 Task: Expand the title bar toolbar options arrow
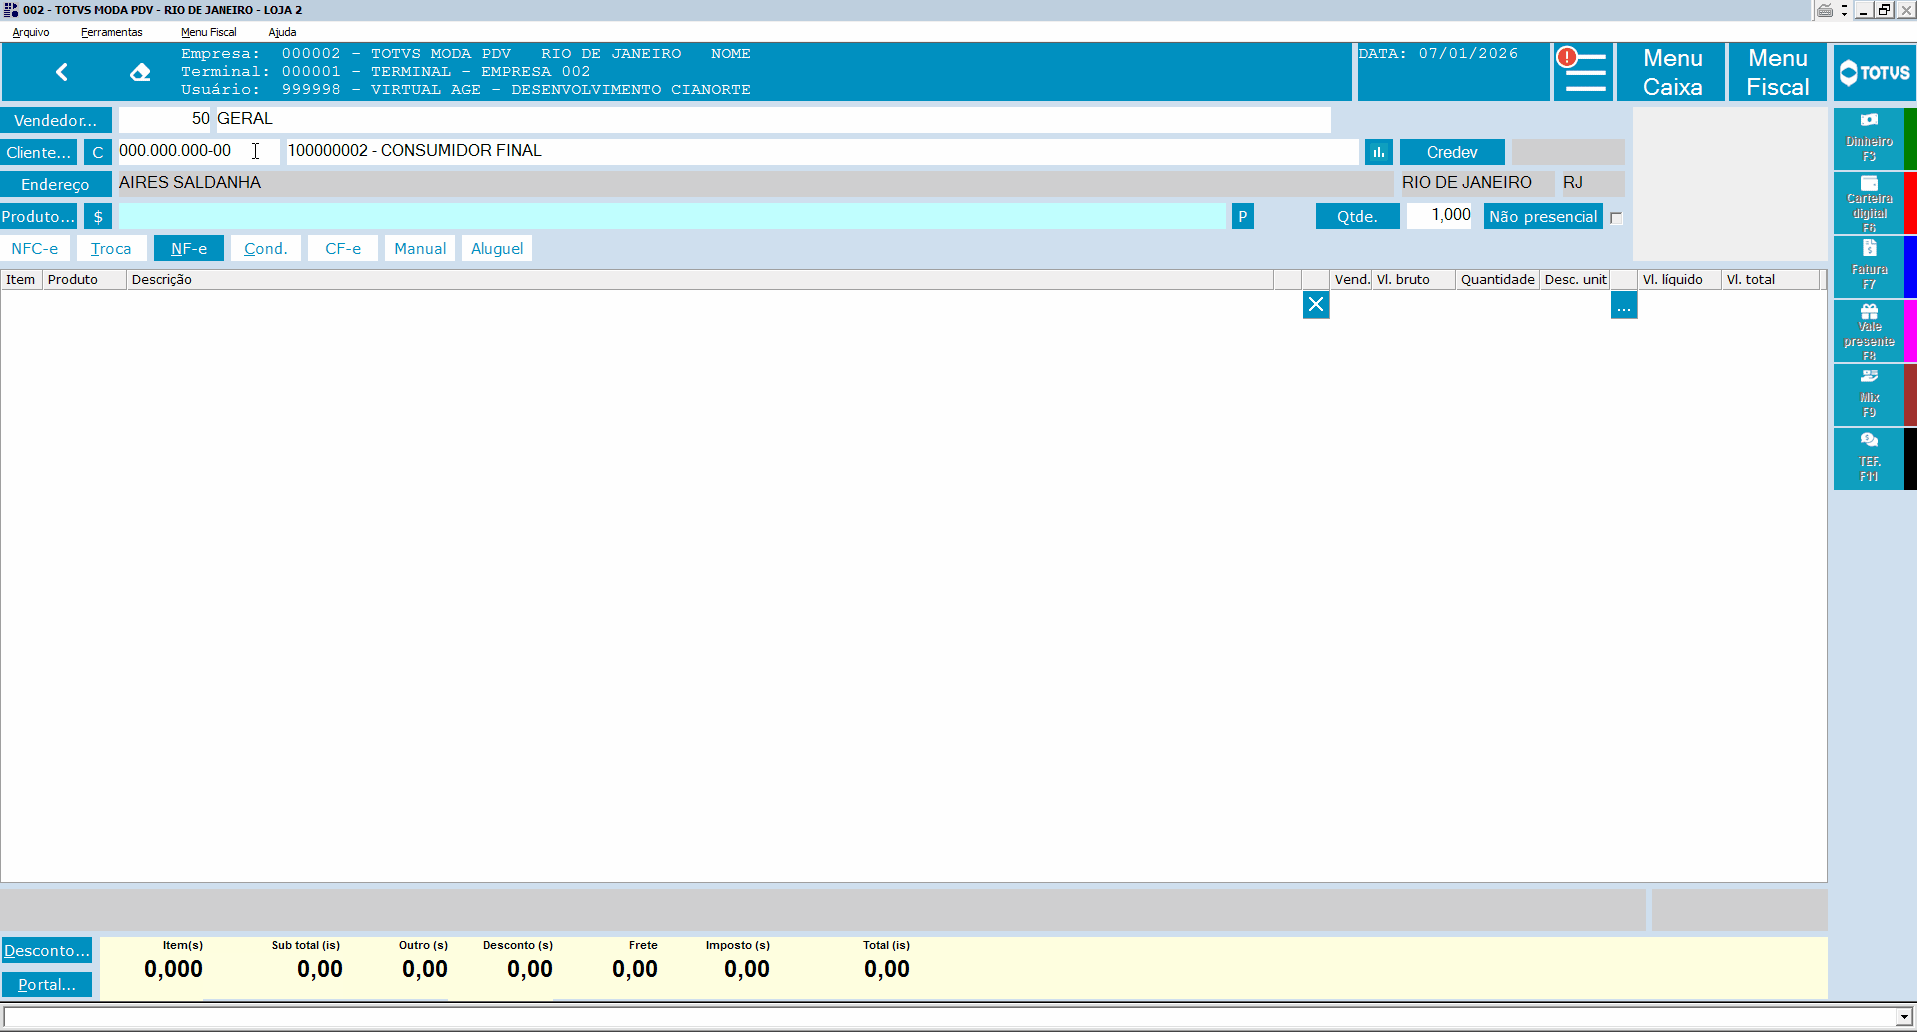click(1844, 11)
